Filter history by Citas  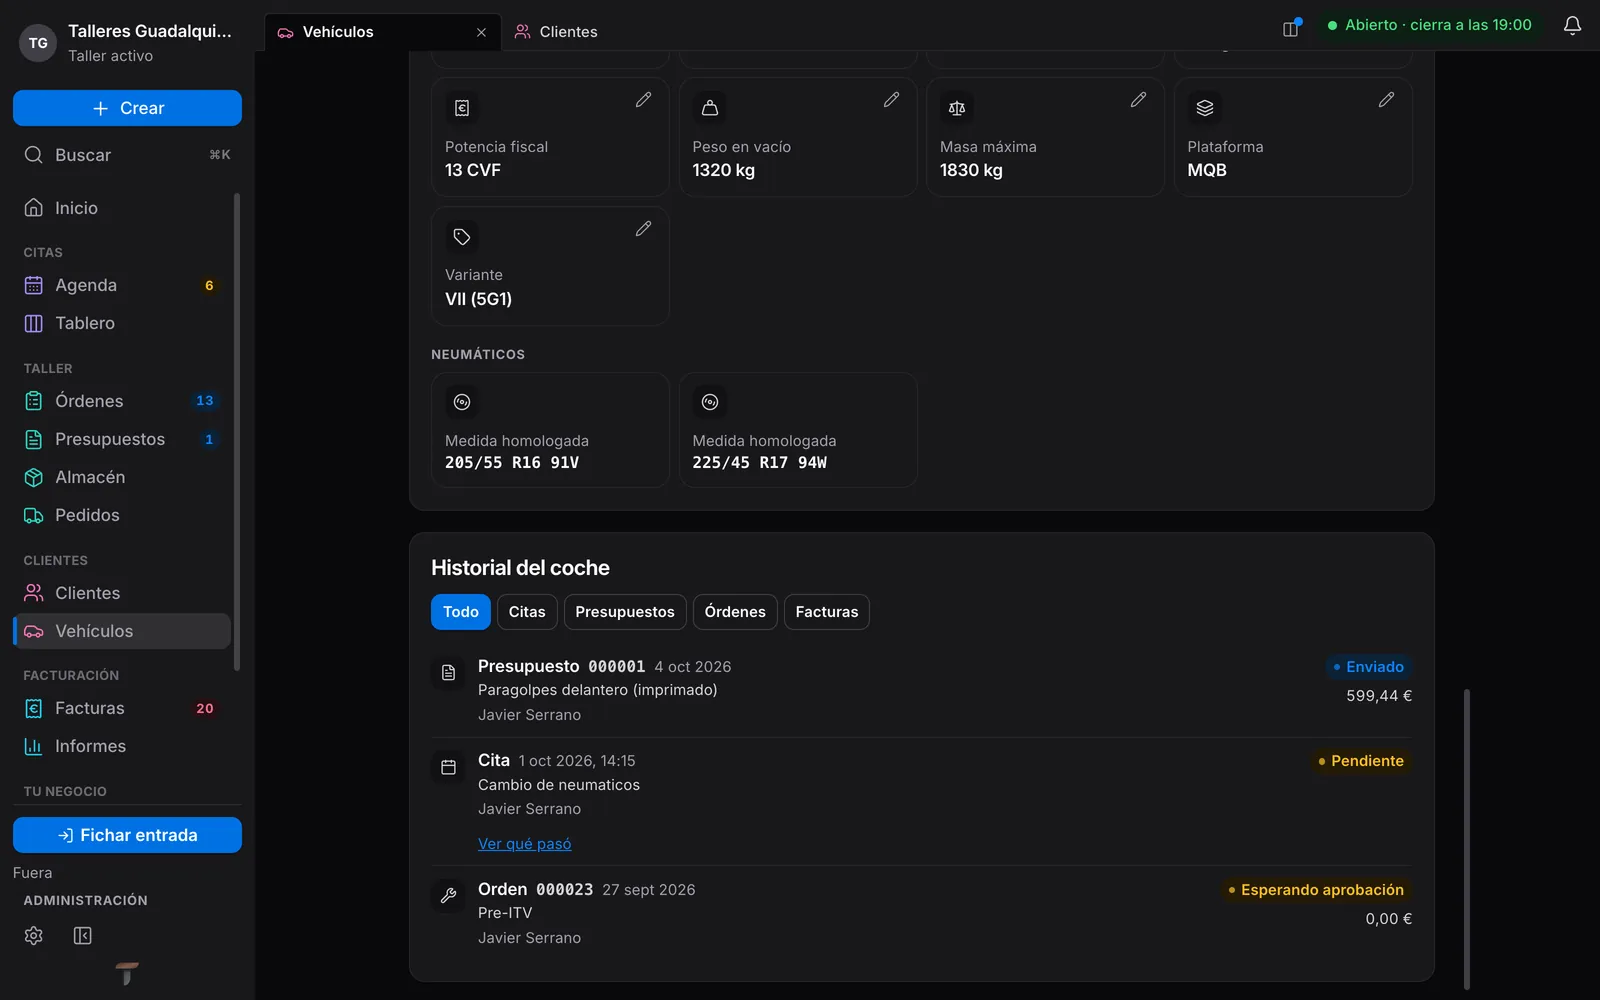pos(527,612)
